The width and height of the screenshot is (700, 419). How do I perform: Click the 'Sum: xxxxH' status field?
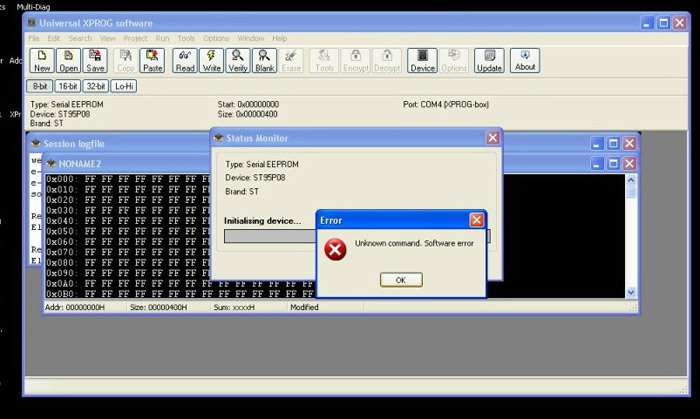[x=234, y=307]
